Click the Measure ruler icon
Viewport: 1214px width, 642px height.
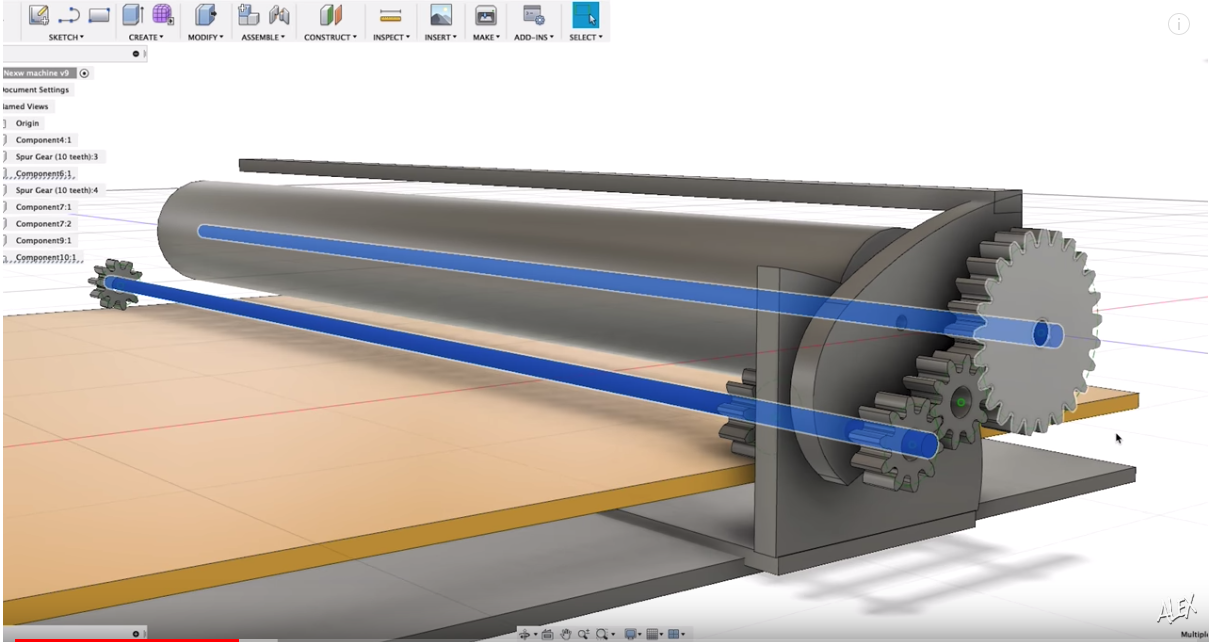coord(390,15)
